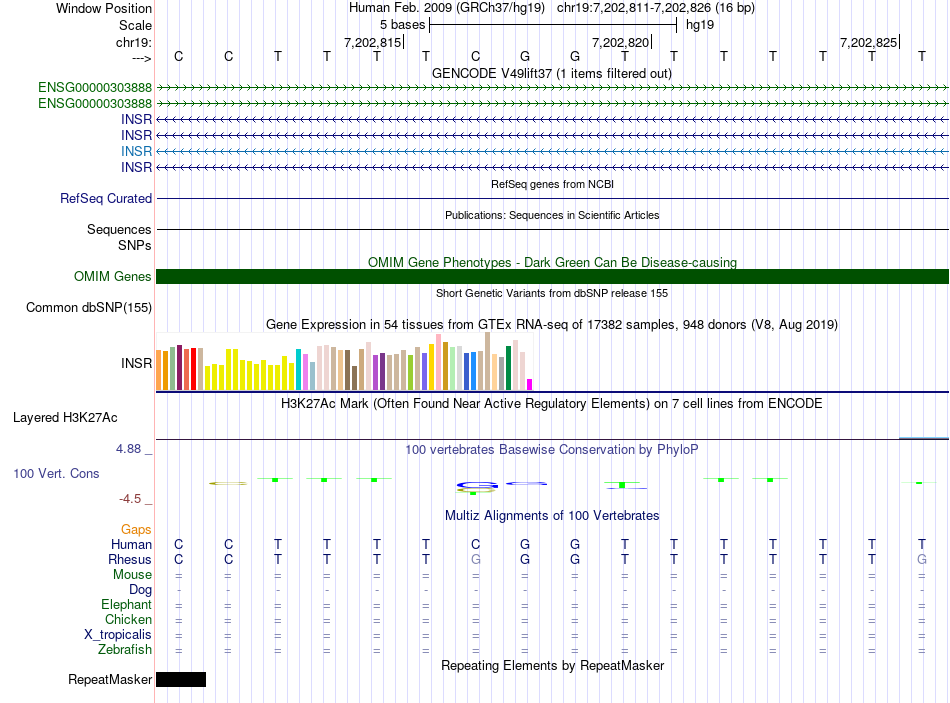The image size is (950, 703).
Task: Click the 'chr19:' ruler label
Action: click(x=134, y=42)
